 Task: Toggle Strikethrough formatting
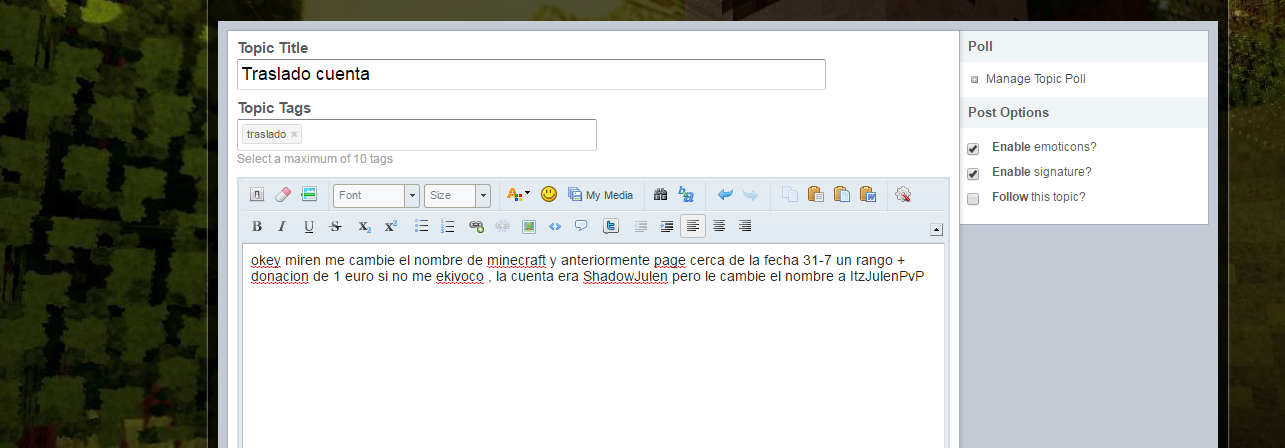click(336, 226)
